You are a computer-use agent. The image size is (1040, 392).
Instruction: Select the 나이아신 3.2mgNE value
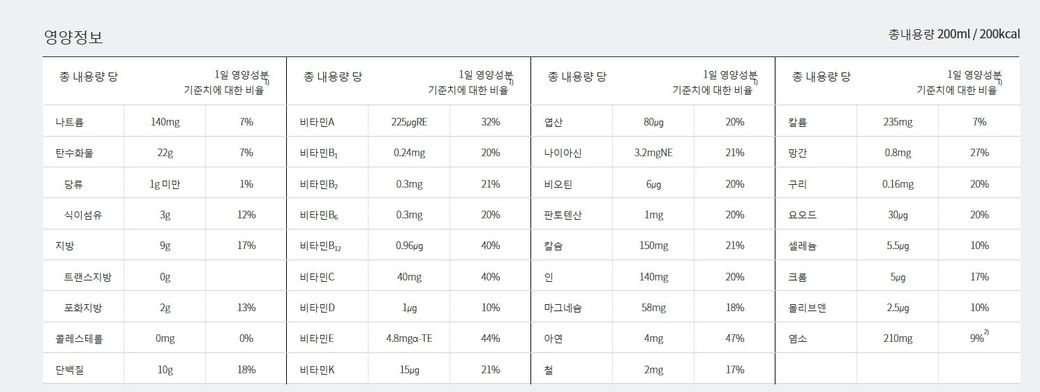[x=653, y=153]
